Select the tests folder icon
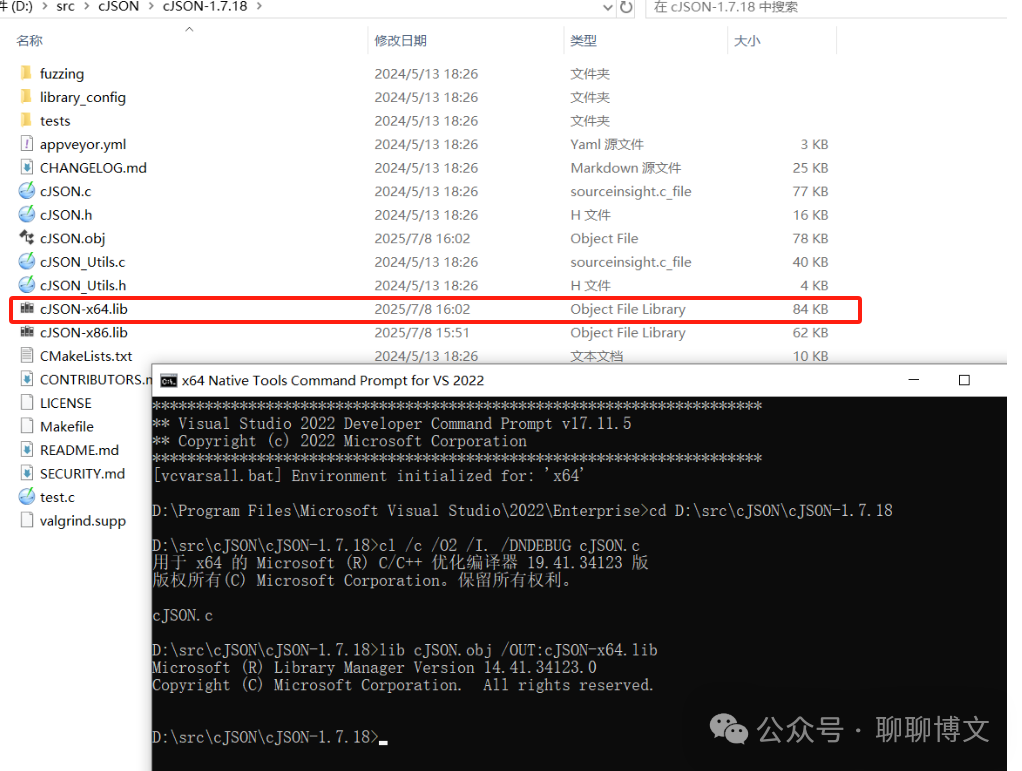 tap(26, 120)
